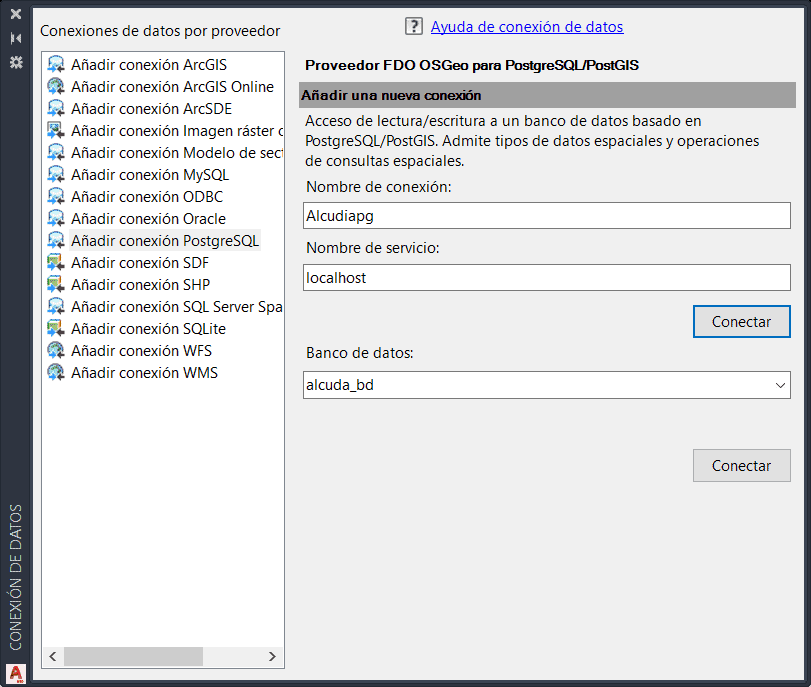The height and width of the screenshot is (687, 811).
Task: Choose Añadir conexión SHP provider
Action: click(140, 285)
